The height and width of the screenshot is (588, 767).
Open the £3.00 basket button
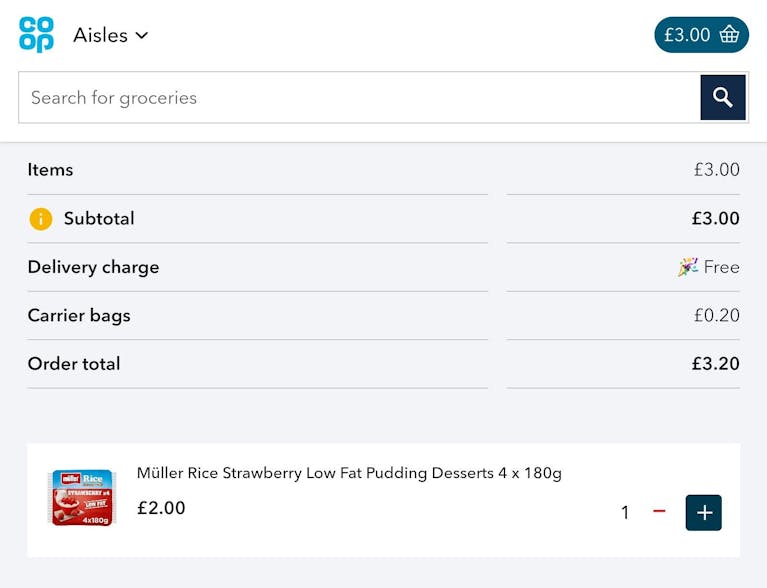[701, 35]
